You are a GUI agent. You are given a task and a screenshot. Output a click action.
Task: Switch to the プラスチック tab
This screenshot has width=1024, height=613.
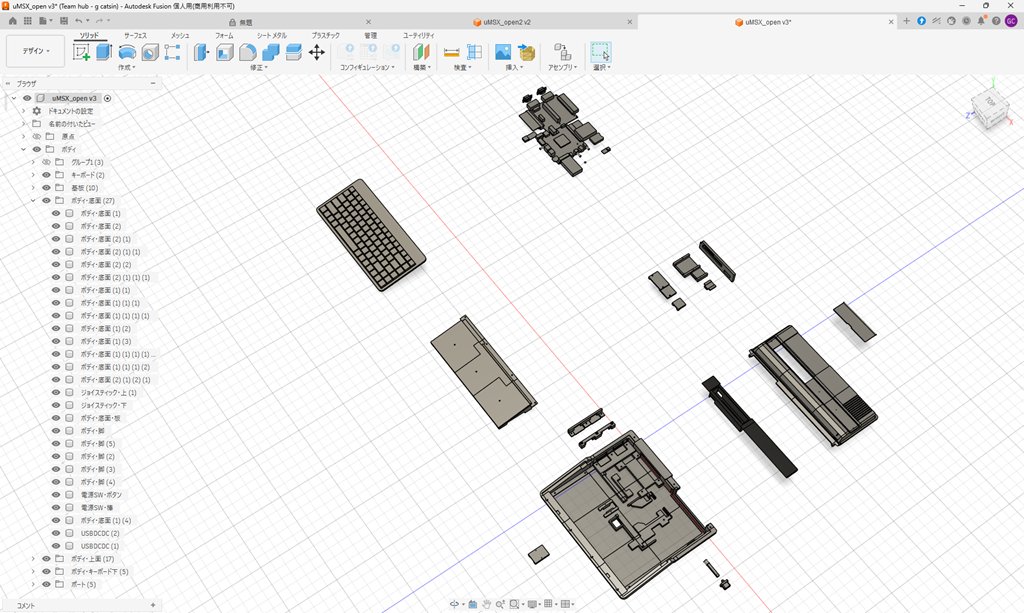(x=325, y=35)
